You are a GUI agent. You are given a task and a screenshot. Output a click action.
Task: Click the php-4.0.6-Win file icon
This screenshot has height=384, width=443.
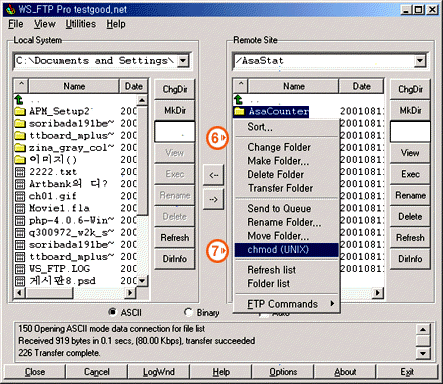pyautogui.click(x=20, y=220)
